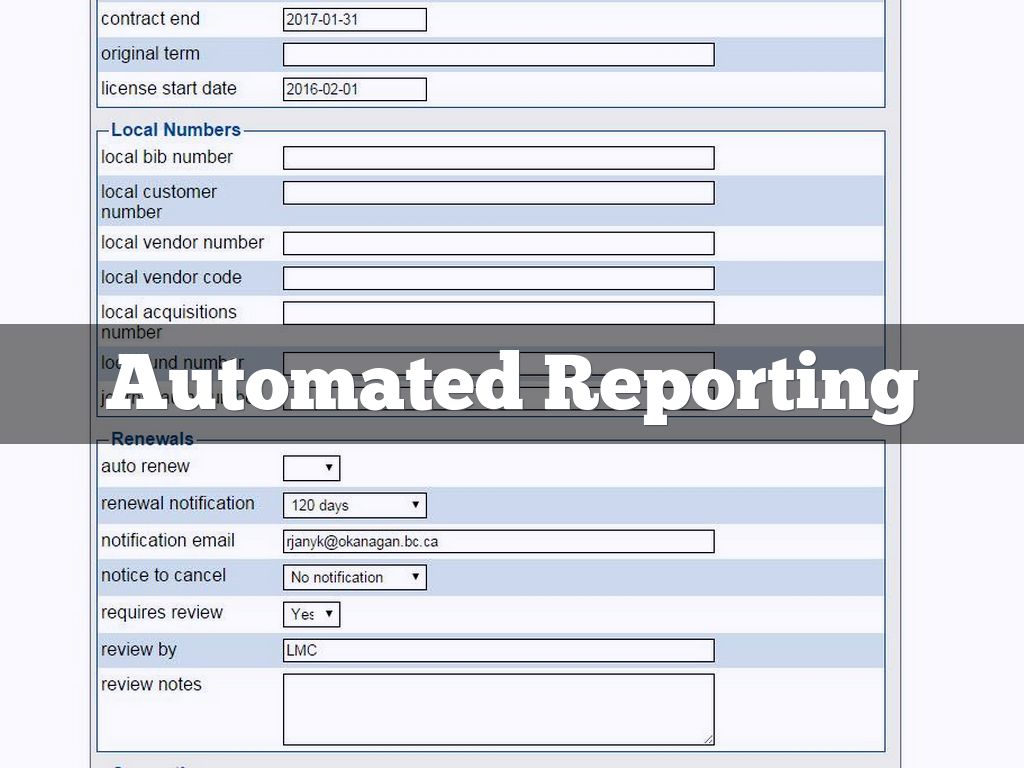This screenshot has width=1024, height=768.
Task: Click the local acquisitions number field
Action: coord(498,312)
